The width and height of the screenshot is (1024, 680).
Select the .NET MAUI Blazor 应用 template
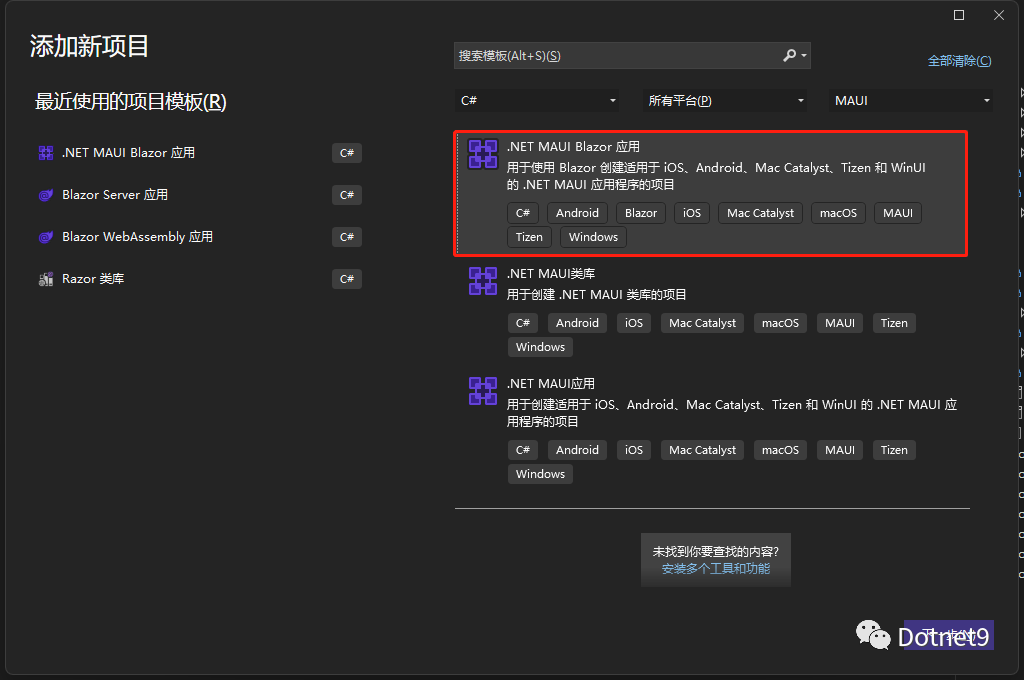point(711,193)
